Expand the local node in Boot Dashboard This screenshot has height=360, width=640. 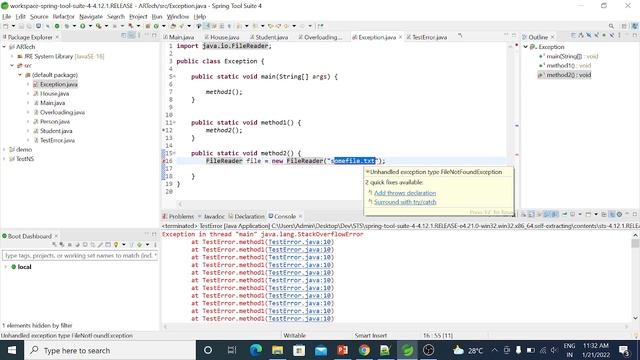(x=6, y=267)
